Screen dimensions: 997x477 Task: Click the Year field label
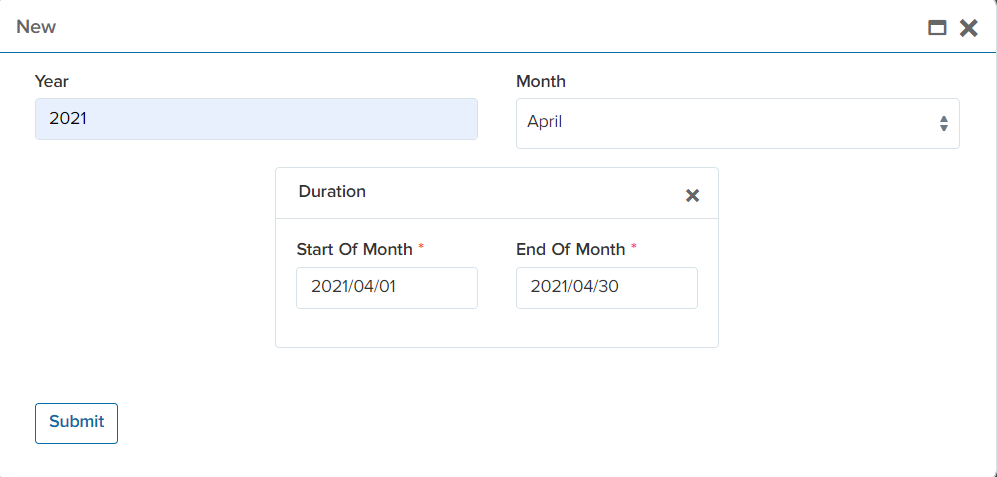(x=52, y=81)
